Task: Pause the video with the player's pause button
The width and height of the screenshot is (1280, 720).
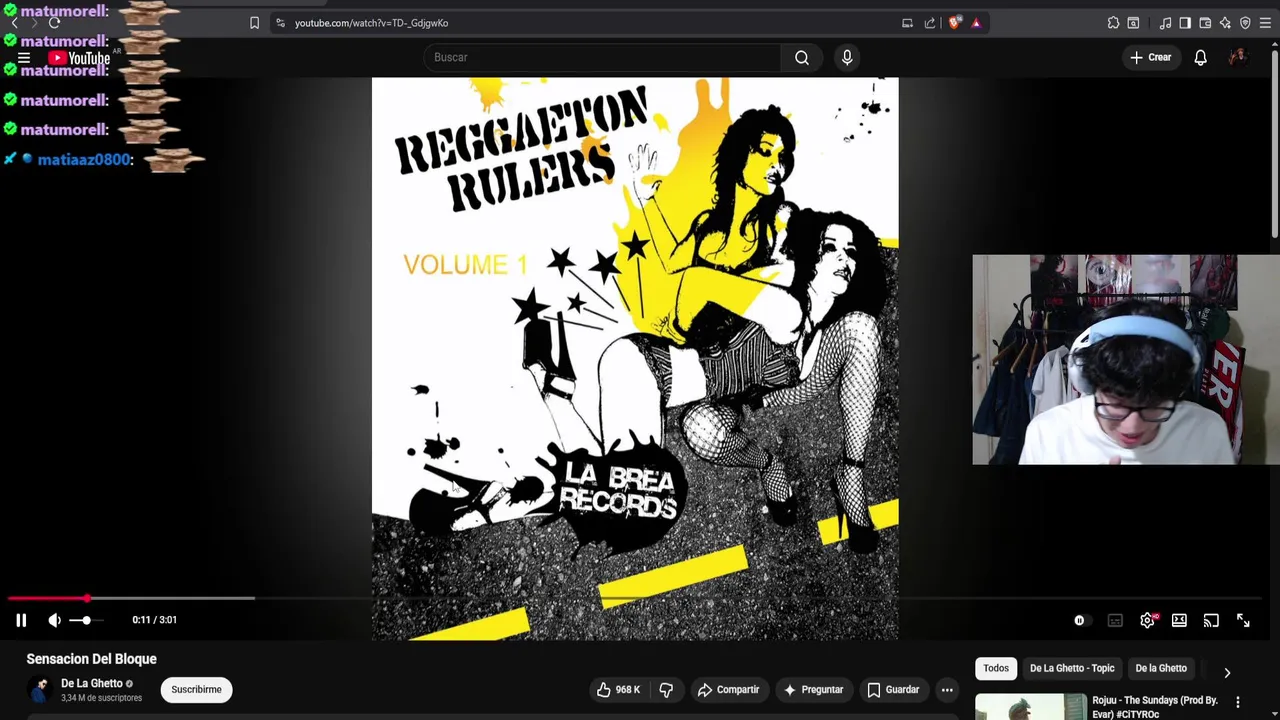Action: tap(21, 620)
